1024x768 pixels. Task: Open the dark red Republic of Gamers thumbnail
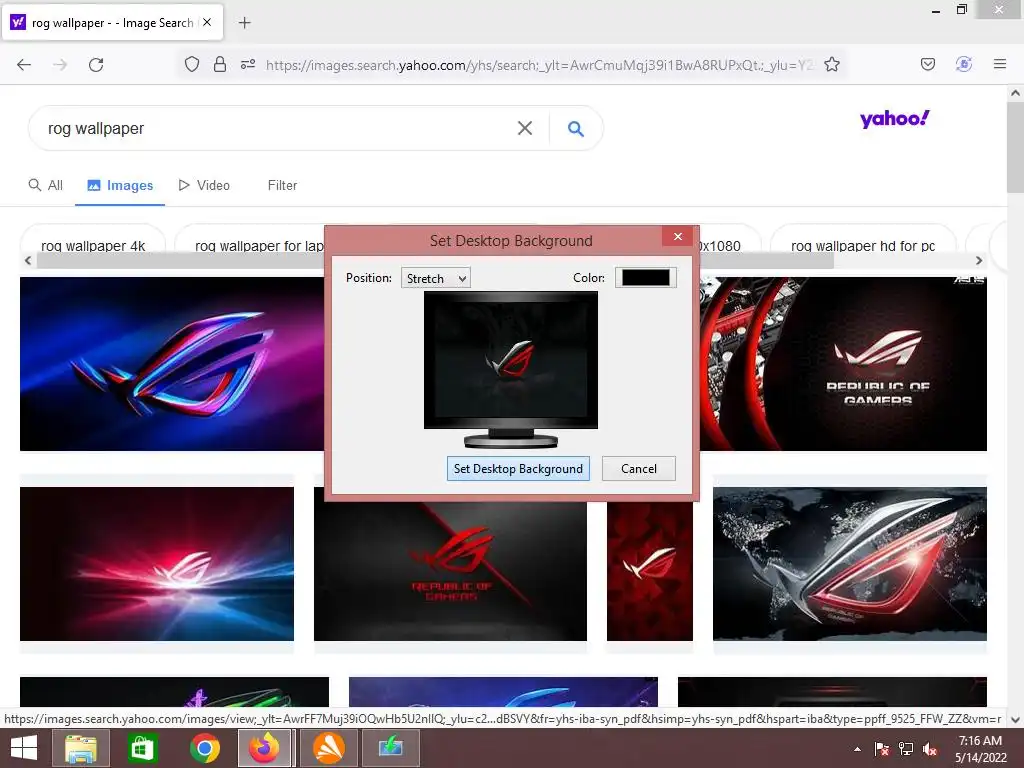[450, 570]
